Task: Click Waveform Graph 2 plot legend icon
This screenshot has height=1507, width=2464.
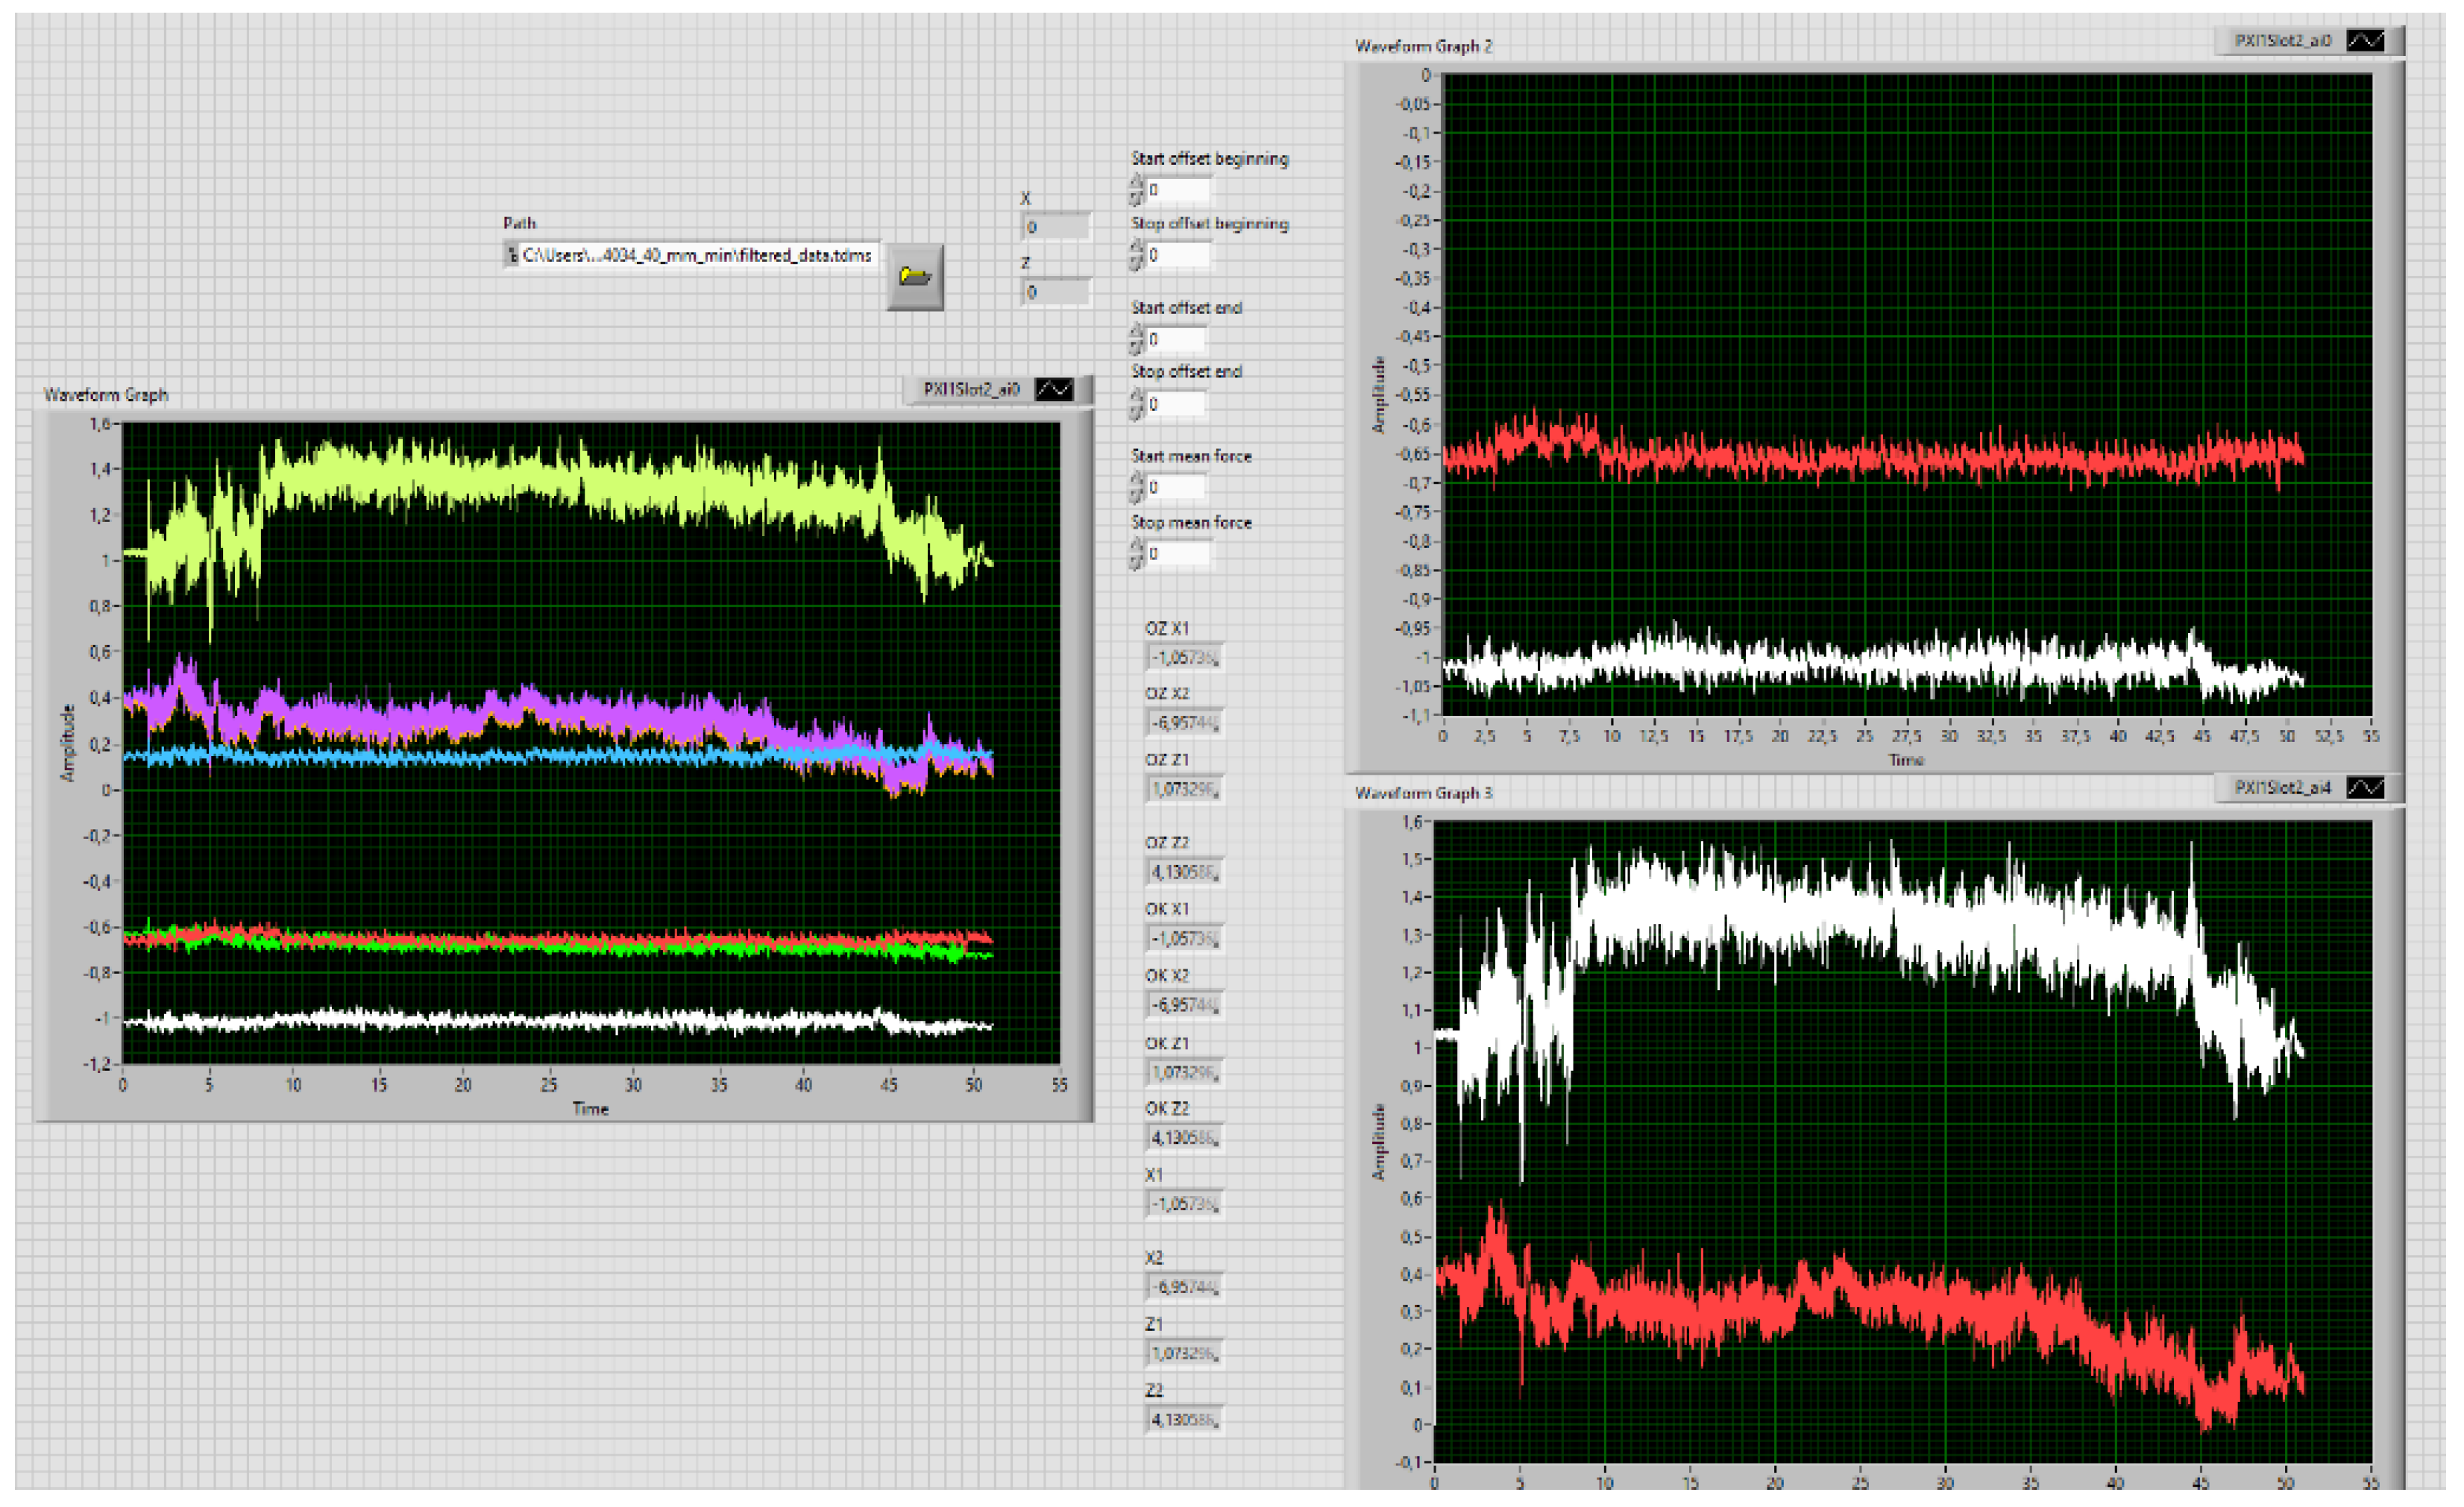Action: 2365,41
